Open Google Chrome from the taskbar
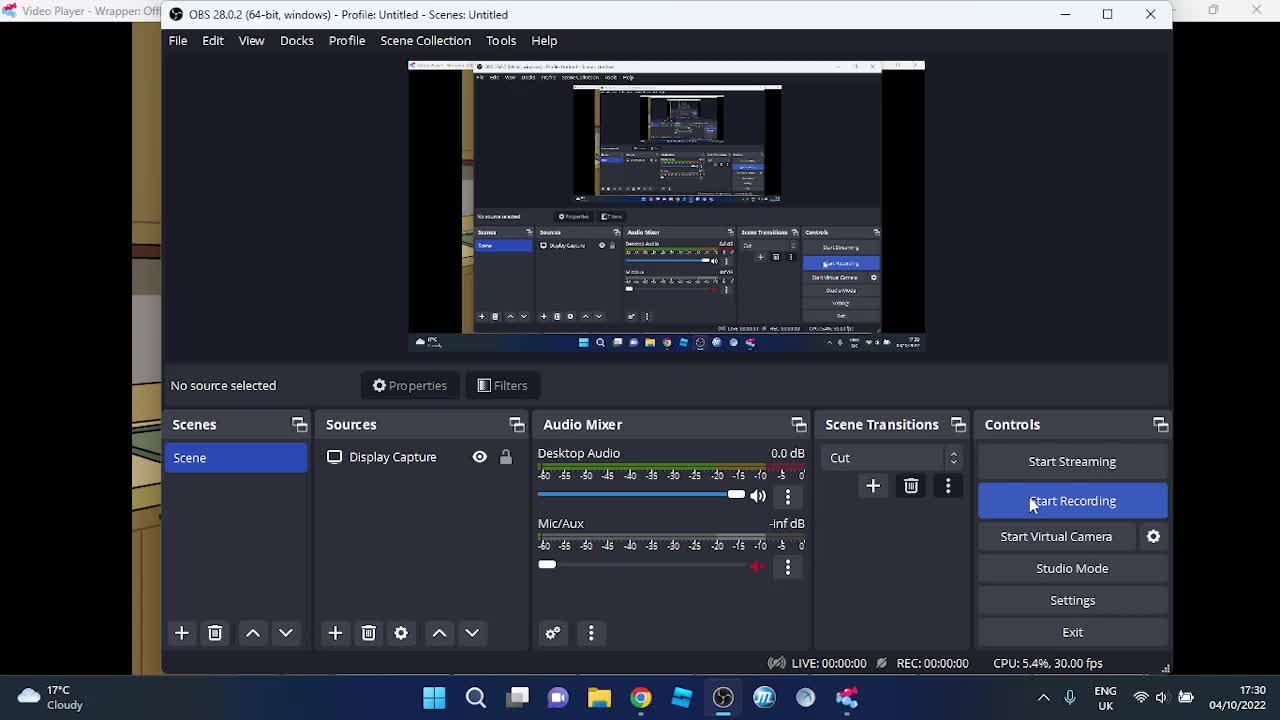The height and width of the screenshot is (720, 1280). point(641,698)
